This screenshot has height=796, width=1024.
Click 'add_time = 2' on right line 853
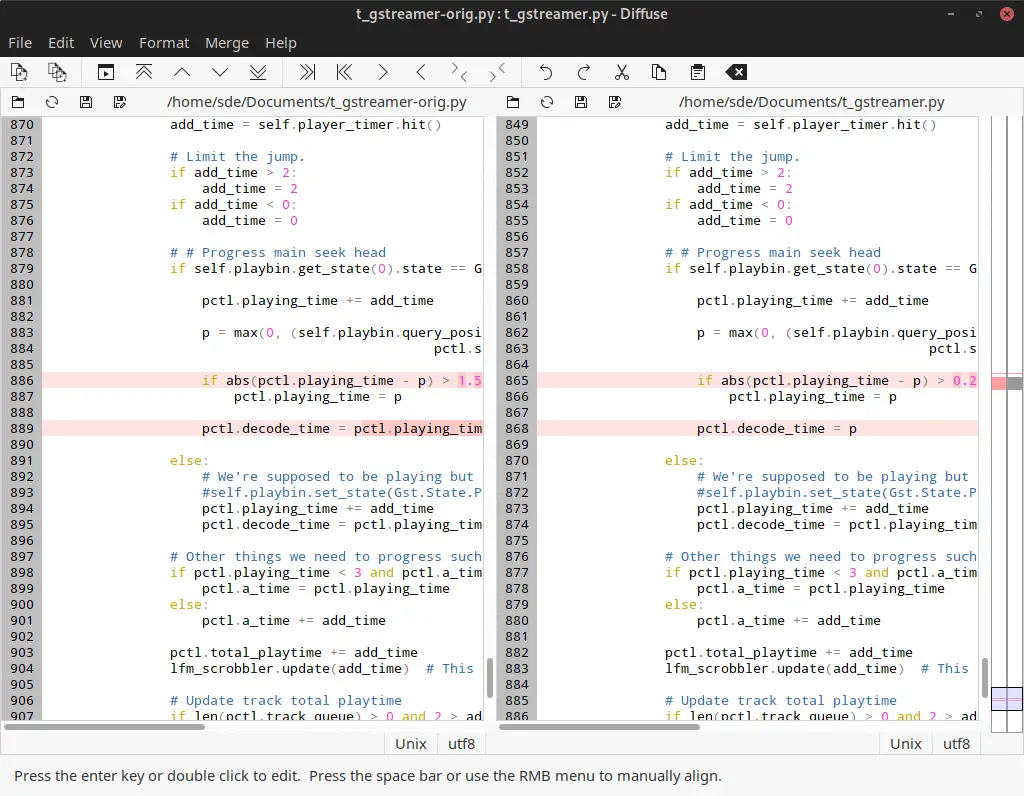click(x=744, y=189)
